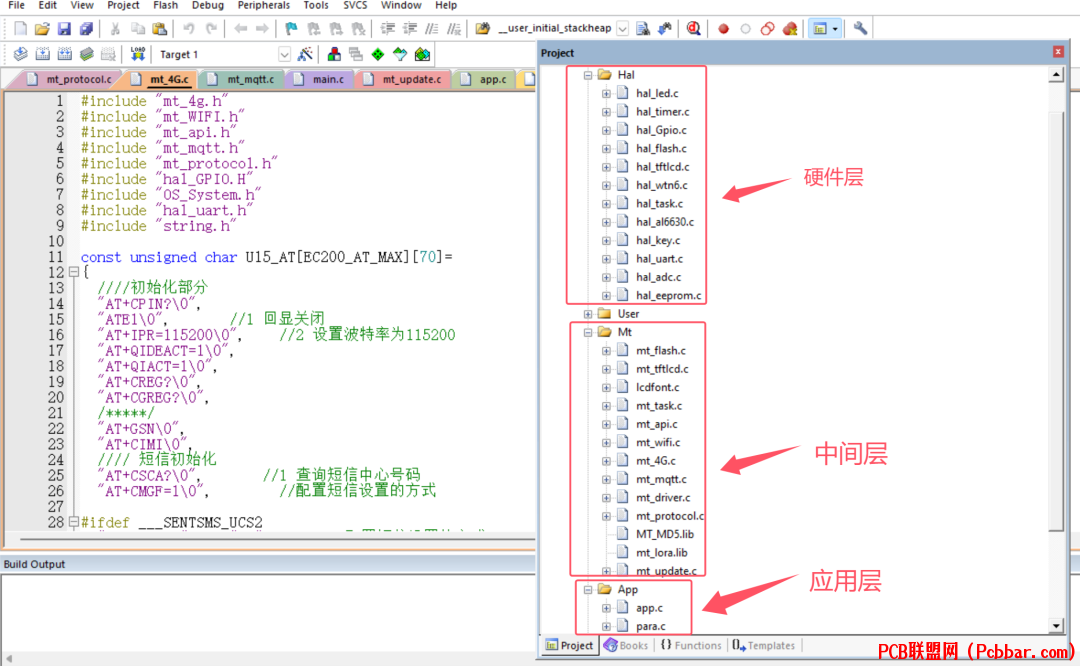Open the find text combo dropdown

[622, 28]
